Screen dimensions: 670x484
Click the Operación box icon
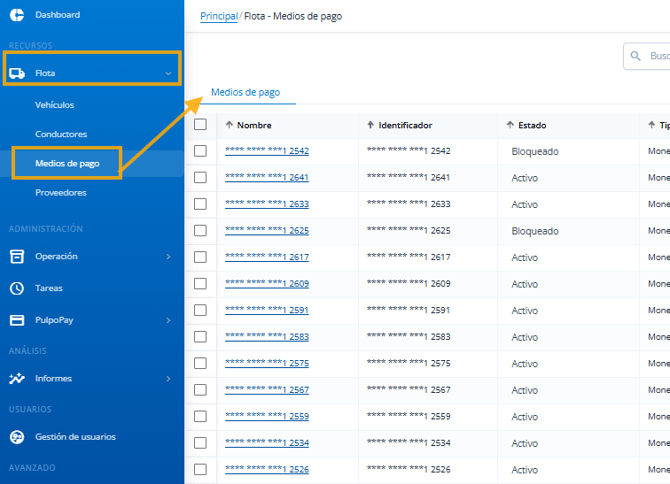(x=17, y=256)
